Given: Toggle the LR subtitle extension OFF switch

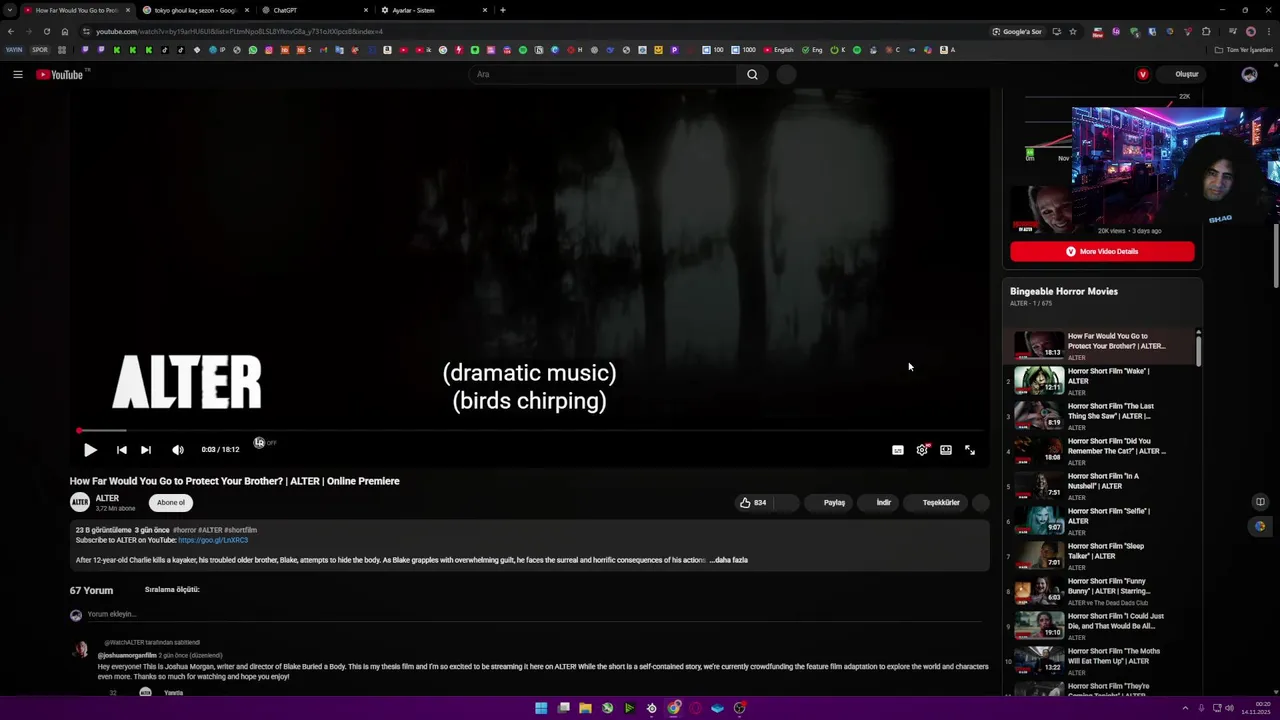Looking at the screenshot, I should [265, 443].
